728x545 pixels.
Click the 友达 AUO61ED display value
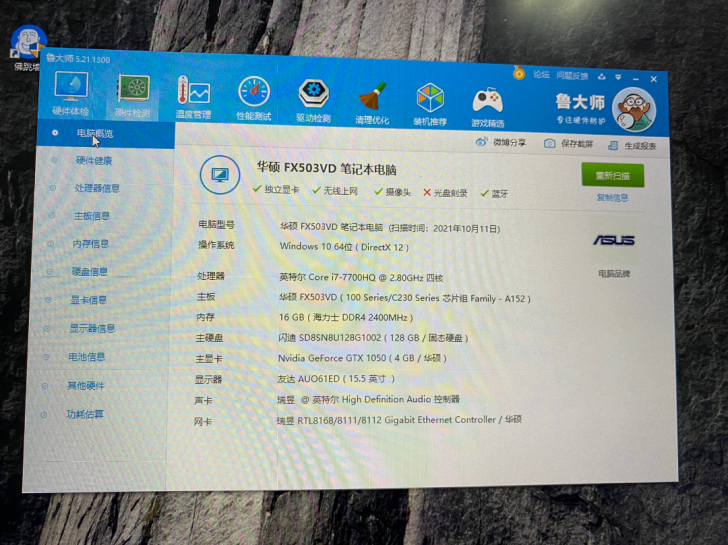[336, 379]
